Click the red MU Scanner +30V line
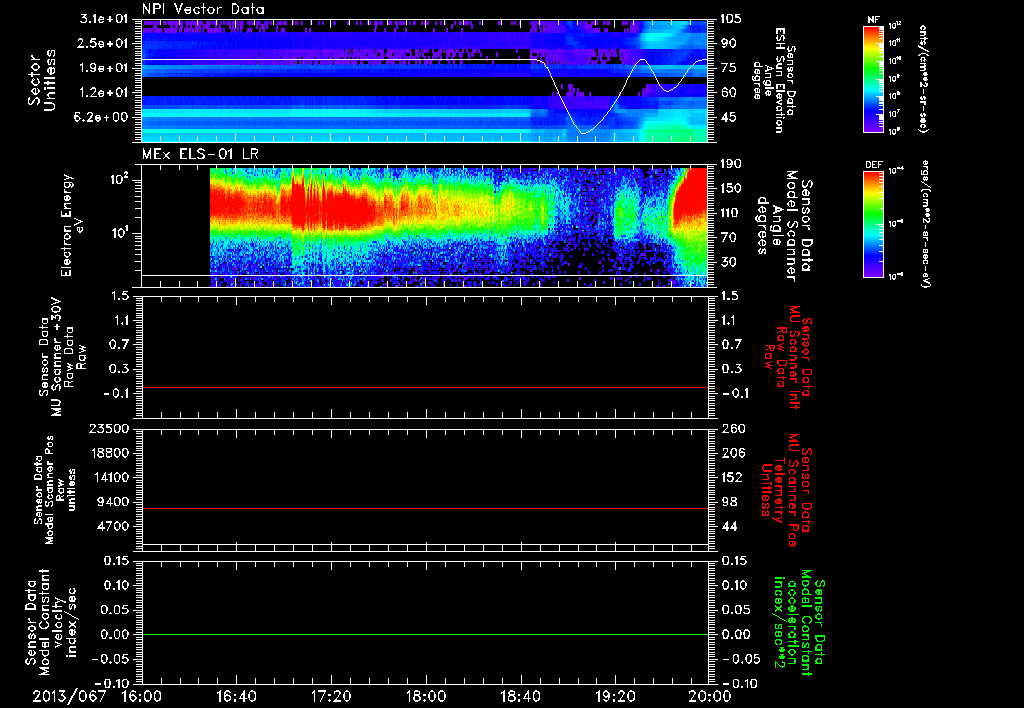The image size is (1024, 708). (x=425, y=388)
